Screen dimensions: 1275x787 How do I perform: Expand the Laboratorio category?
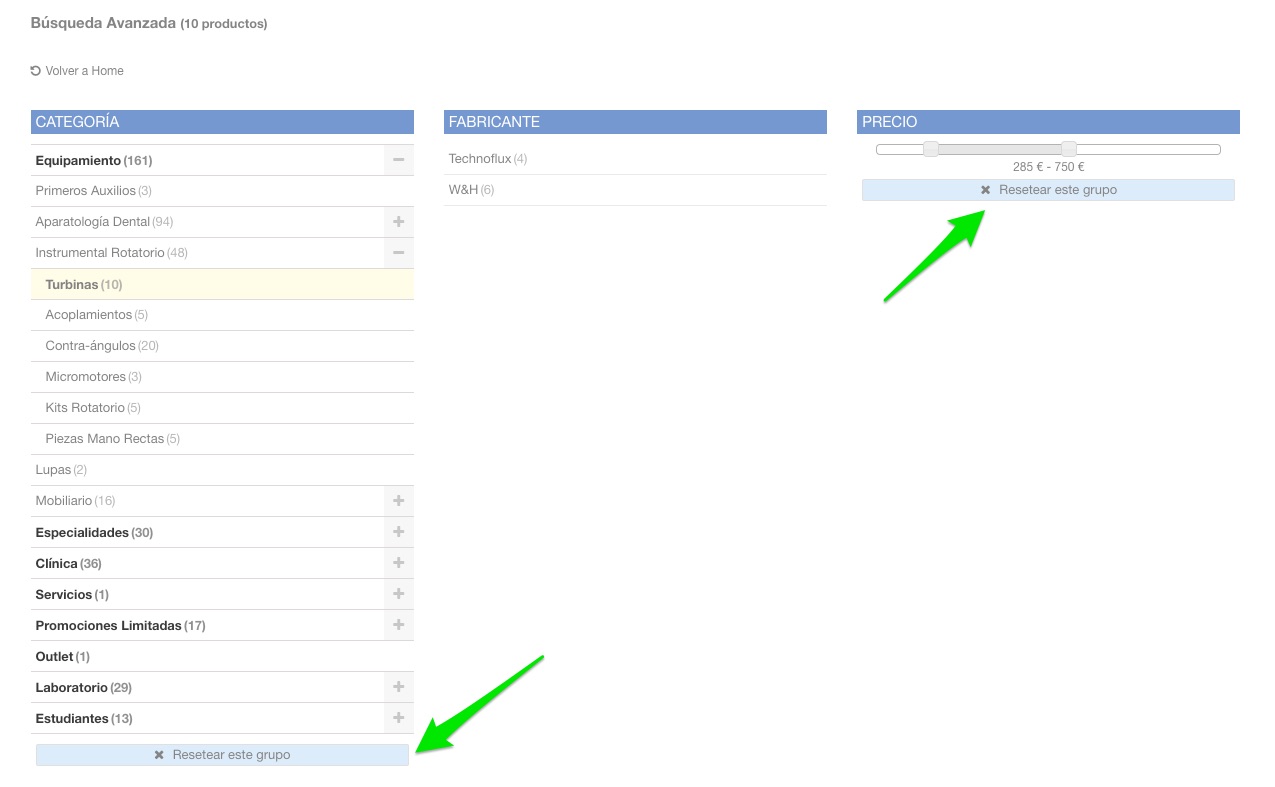point(398,687)
